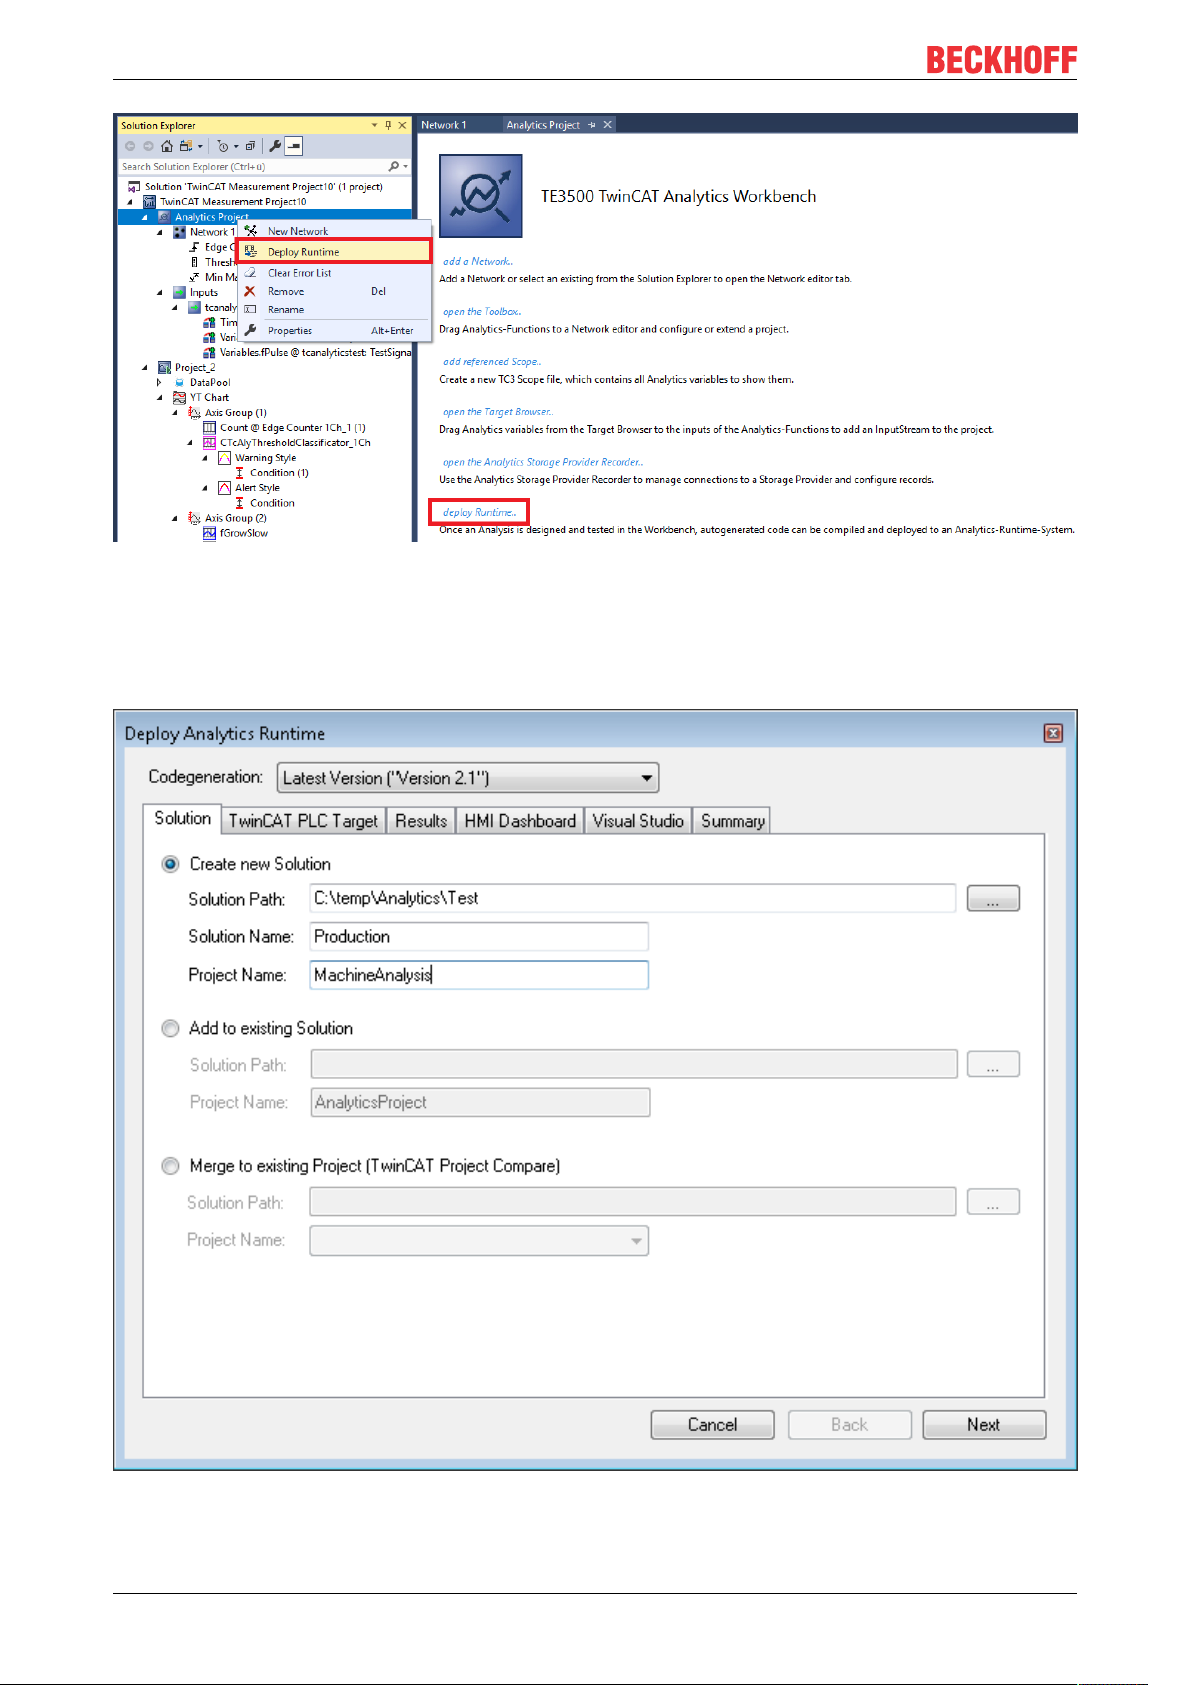Click the DataPool icon in tree

180,383
